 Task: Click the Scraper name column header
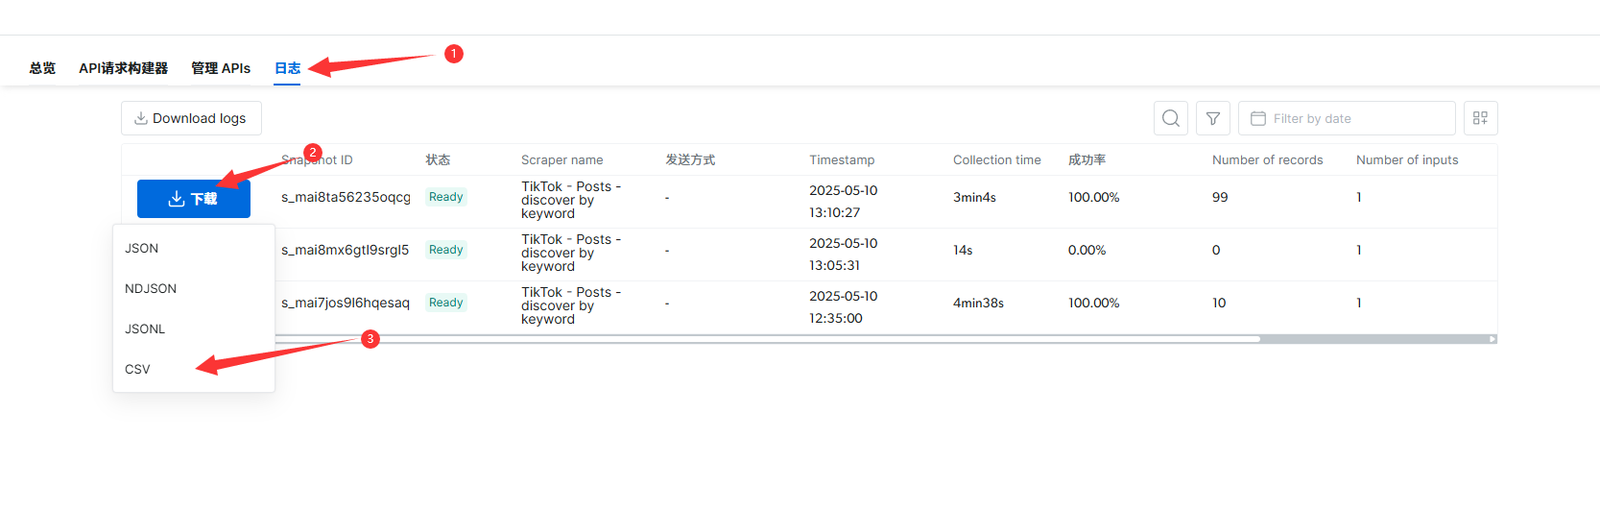562,160
